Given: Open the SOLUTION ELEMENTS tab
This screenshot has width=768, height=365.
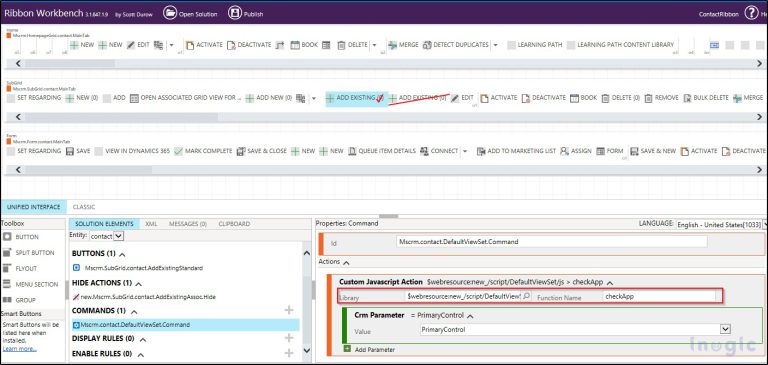Looking at the screenshot, I should click(x=104, y=224).
